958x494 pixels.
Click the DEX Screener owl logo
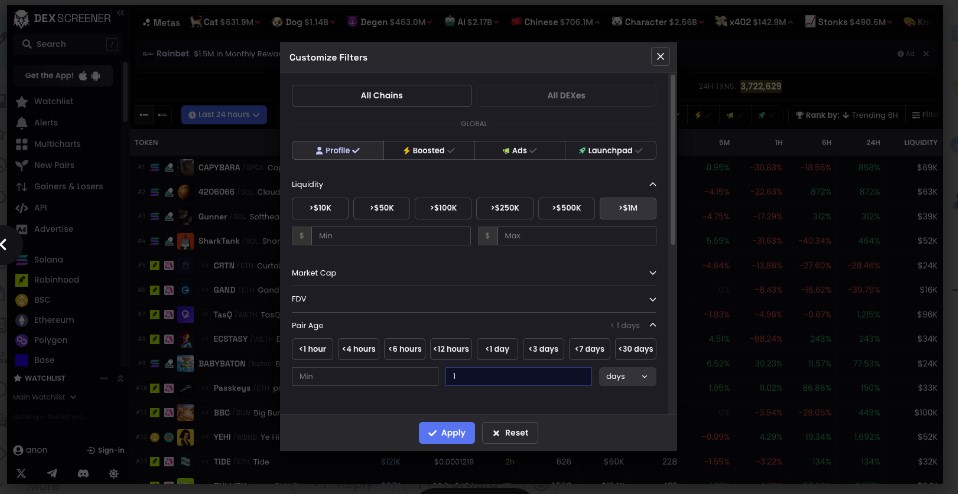pyautogui.click(x=21, y=19)
